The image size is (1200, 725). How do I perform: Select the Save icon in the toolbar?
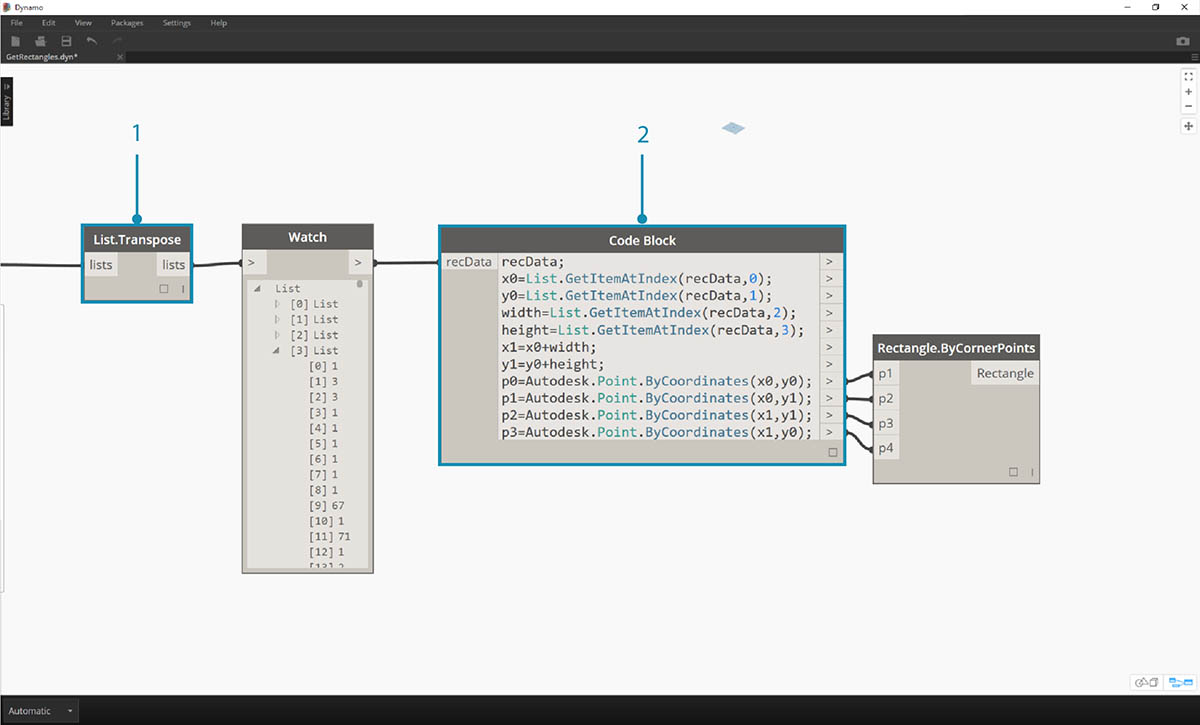[x=65, y=41]
